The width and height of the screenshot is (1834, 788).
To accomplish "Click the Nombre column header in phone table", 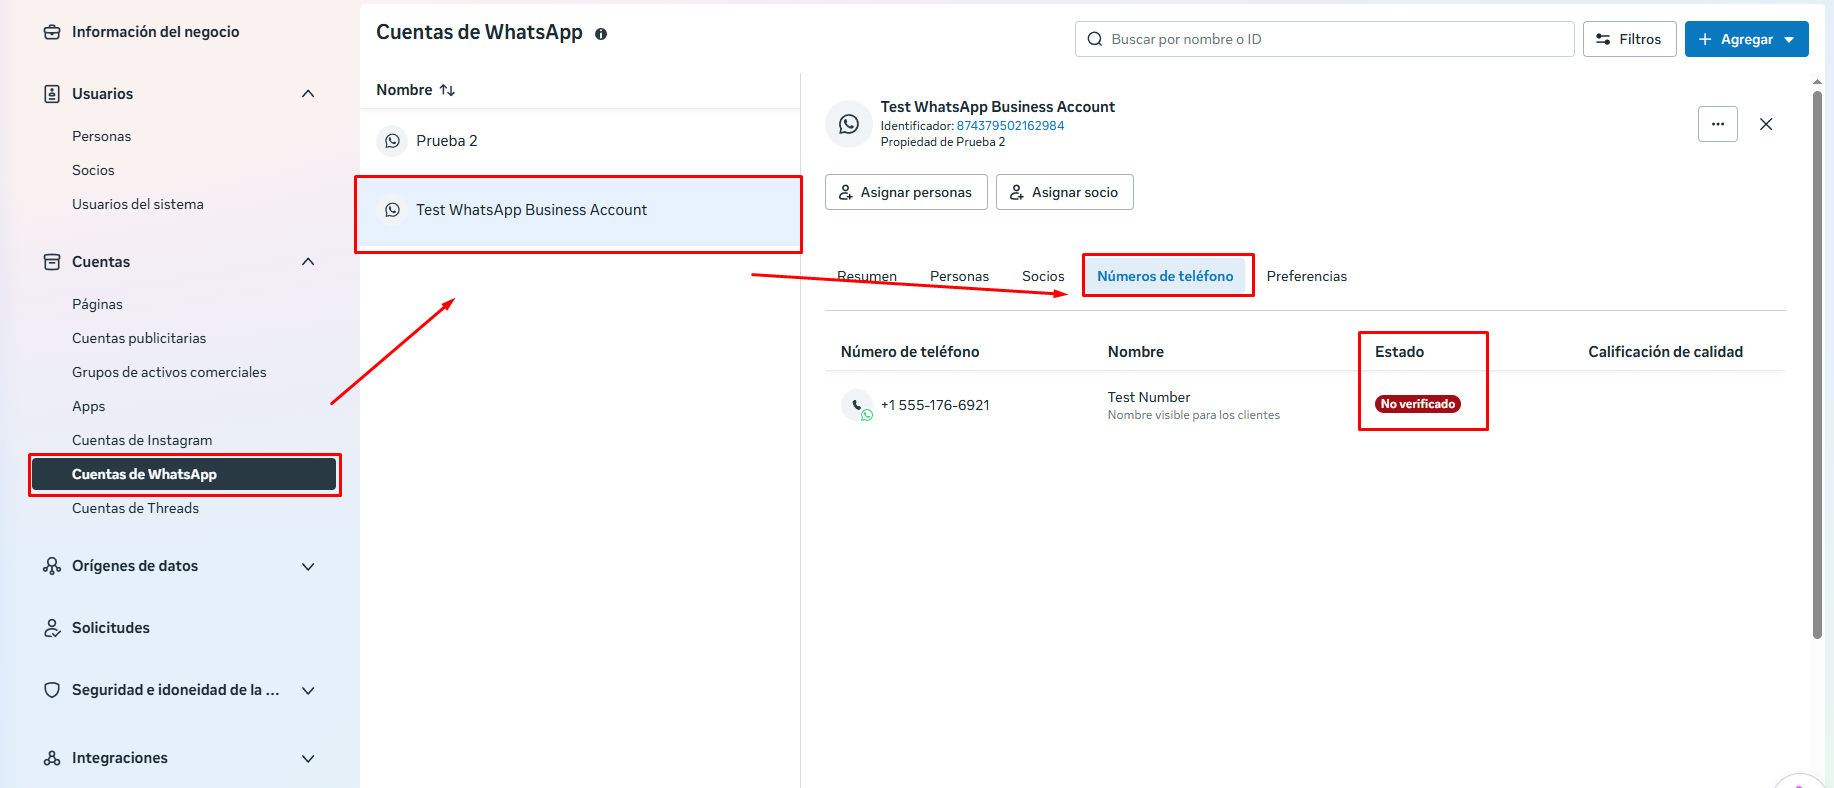I will (1136, 352).
